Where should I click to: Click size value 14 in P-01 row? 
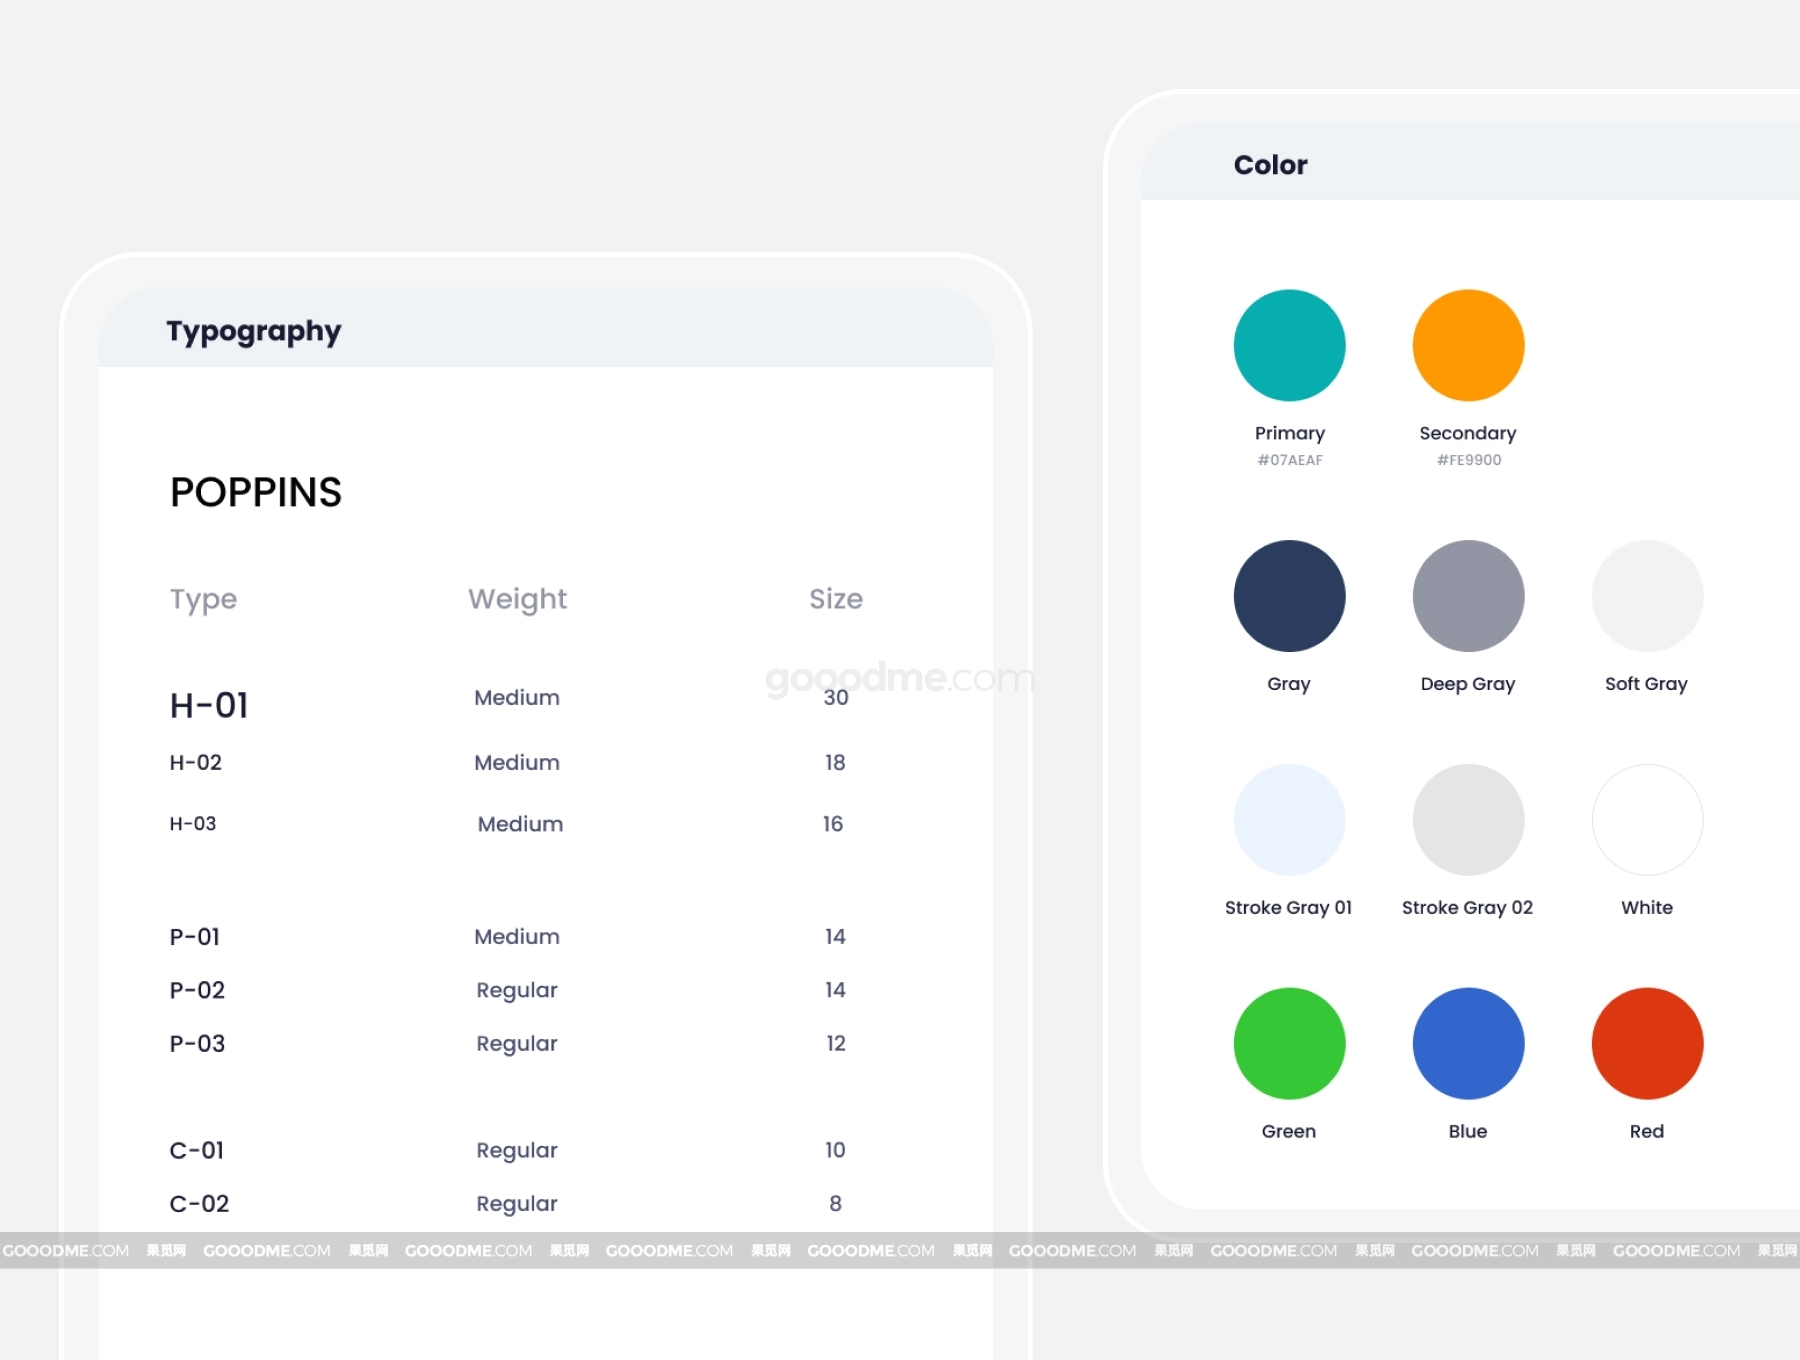click(835, 937)
